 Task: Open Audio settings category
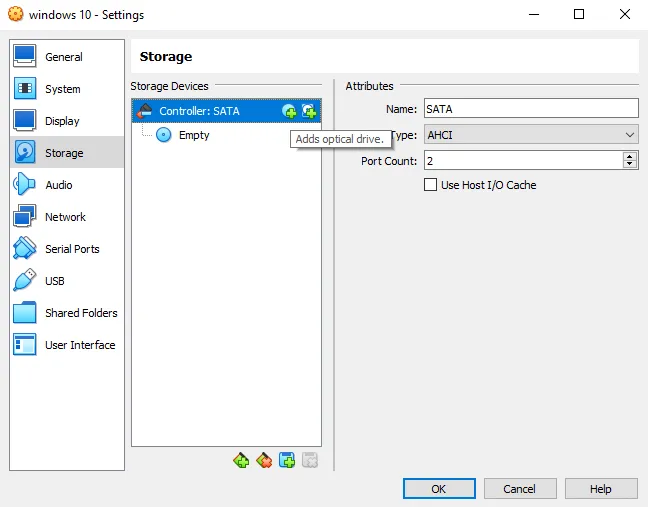67,185
